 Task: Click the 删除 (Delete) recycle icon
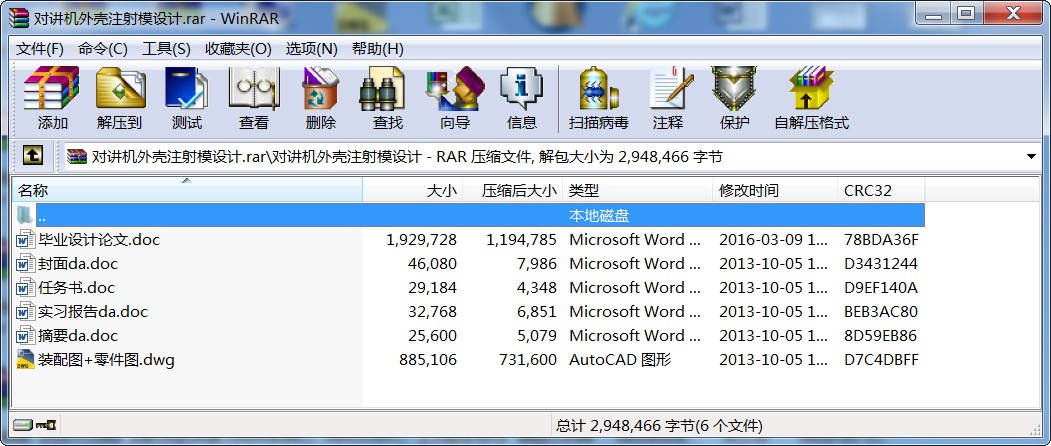tap(321, 89)
